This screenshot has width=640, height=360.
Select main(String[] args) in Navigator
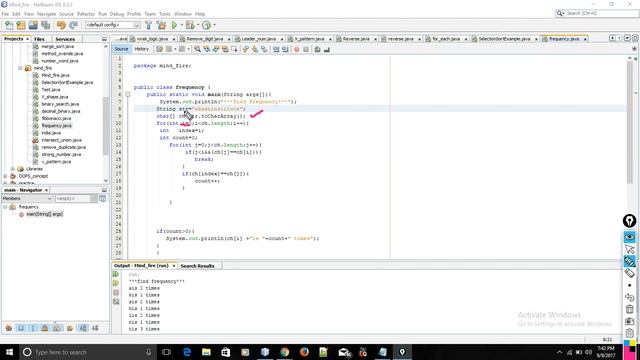(44, 214)
